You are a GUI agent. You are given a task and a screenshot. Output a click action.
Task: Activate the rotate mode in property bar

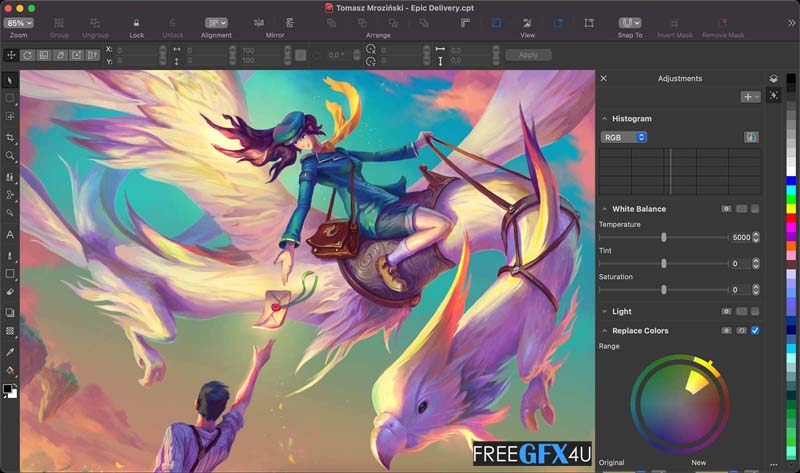(x=28, y=55)
